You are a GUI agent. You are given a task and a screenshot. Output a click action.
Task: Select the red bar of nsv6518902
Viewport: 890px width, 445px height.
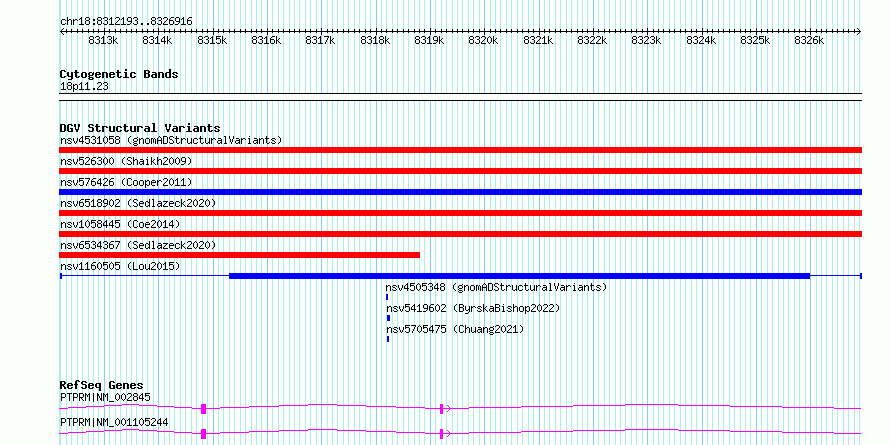click(460, 213)
